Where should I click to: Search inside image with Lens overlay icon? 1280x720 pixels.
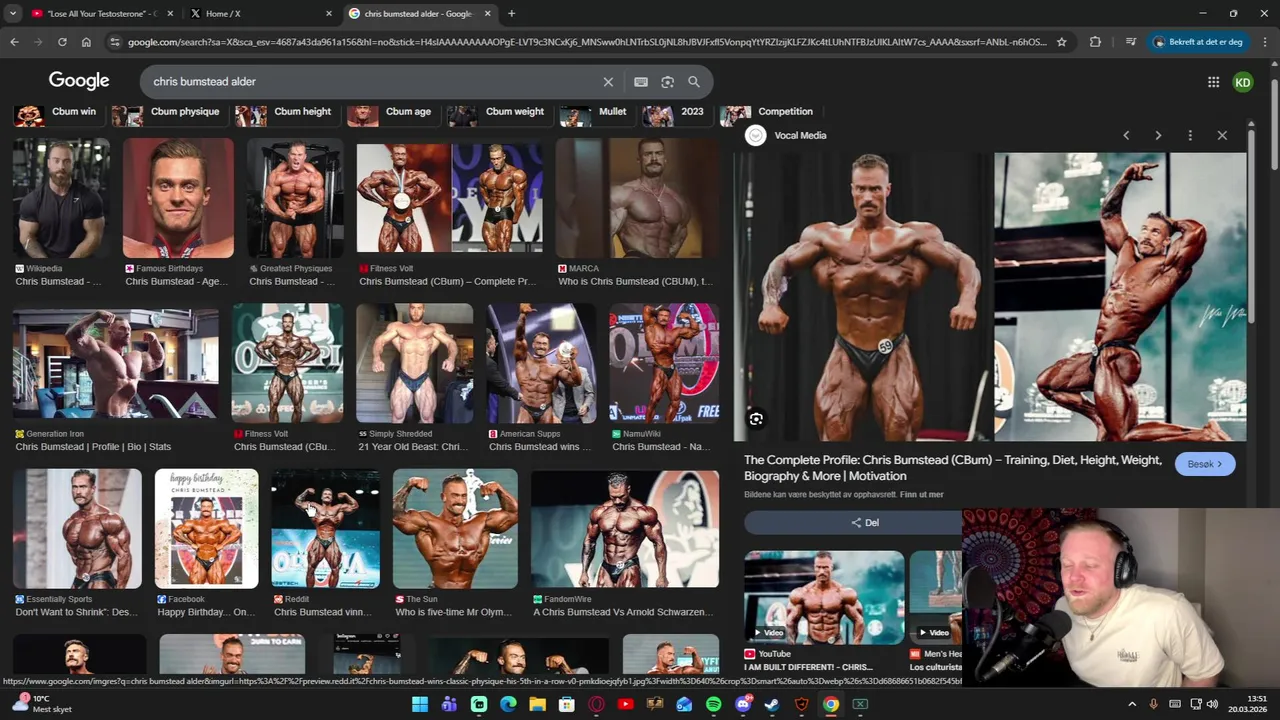pyautogui.click(x=756, y=419)
